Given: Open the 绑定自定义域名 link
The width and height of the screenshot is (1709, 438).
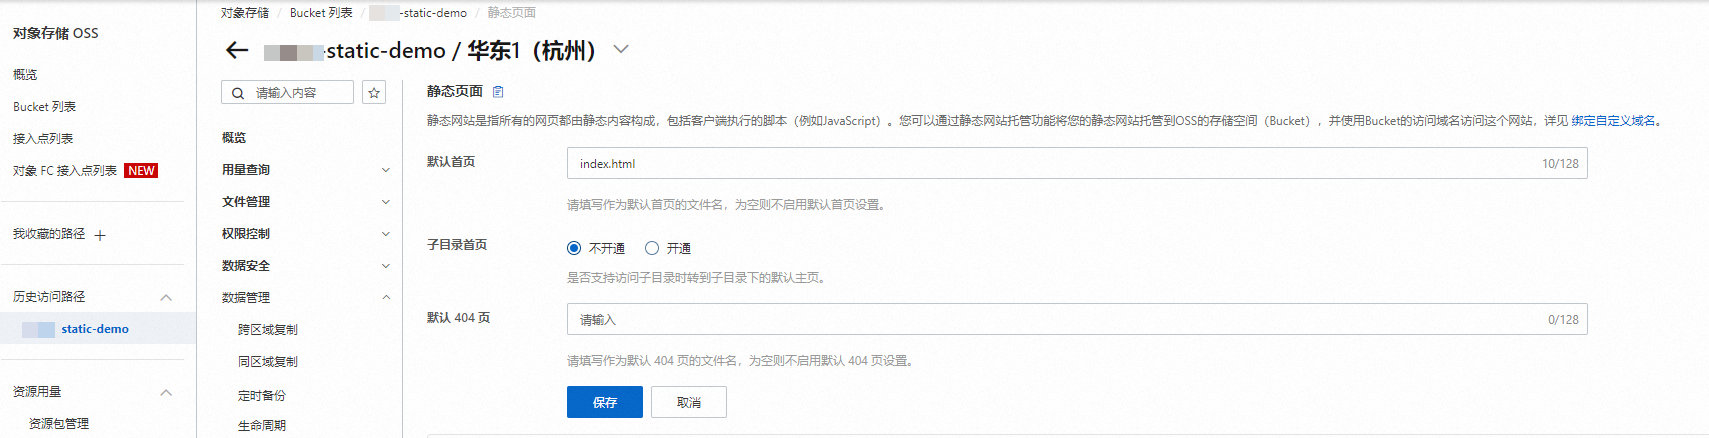Looking at the screenshot, I should click(1613, 121).
